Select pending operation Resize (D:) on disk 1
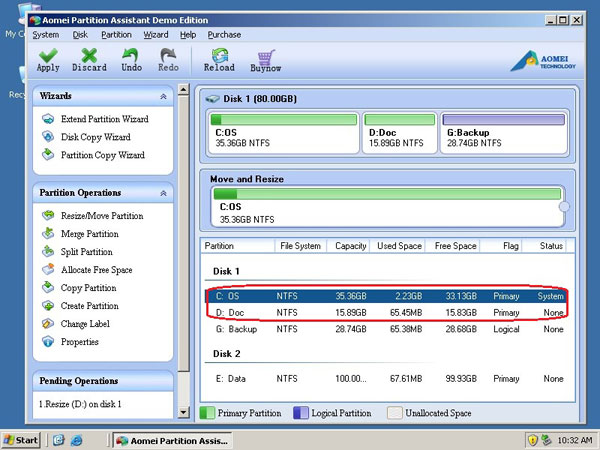 click(80, 404)
